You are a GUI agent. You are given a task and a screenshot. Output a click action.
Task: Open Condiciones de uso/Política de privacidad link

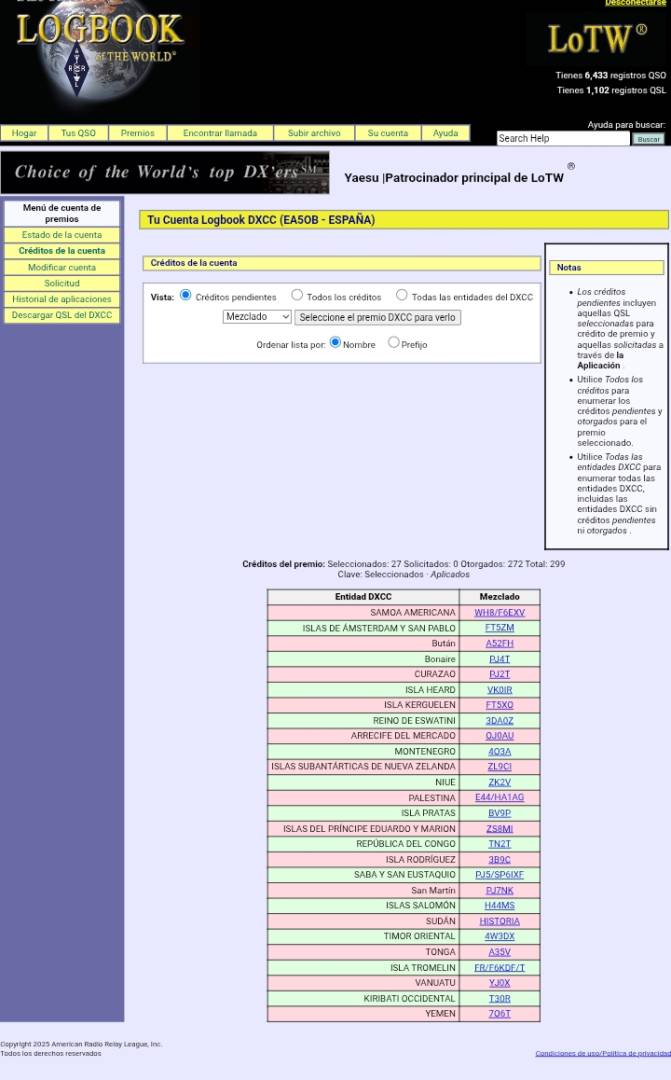click(603, 1053)
